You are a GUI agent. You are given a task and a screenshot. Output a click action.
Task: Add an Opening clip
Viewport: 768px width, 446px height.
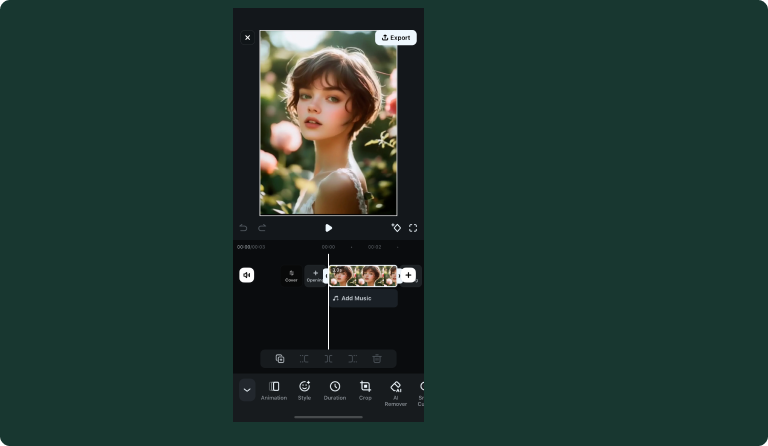[x=315, y=276]
